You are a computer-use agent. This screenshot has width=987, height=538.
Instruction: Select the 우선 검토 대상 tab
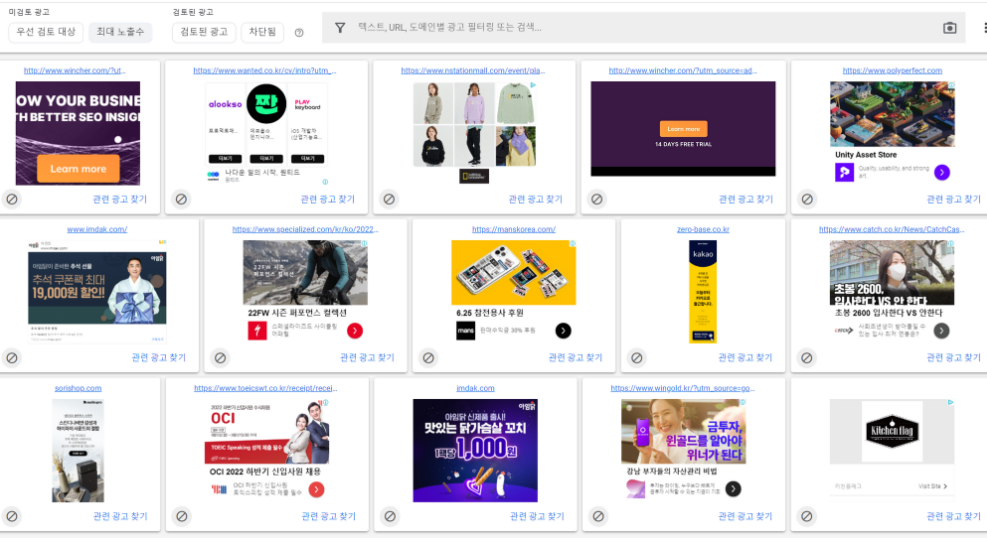point(46,32)
